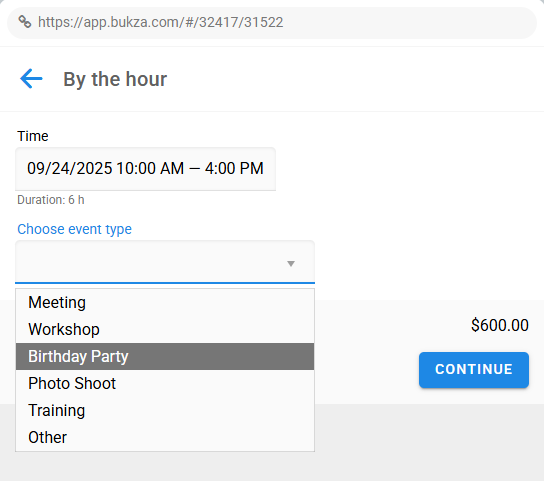This screenshot has width=544, height=481.
Task: Click the 09/24/2025 date in Time field
Action: [70, 169]
